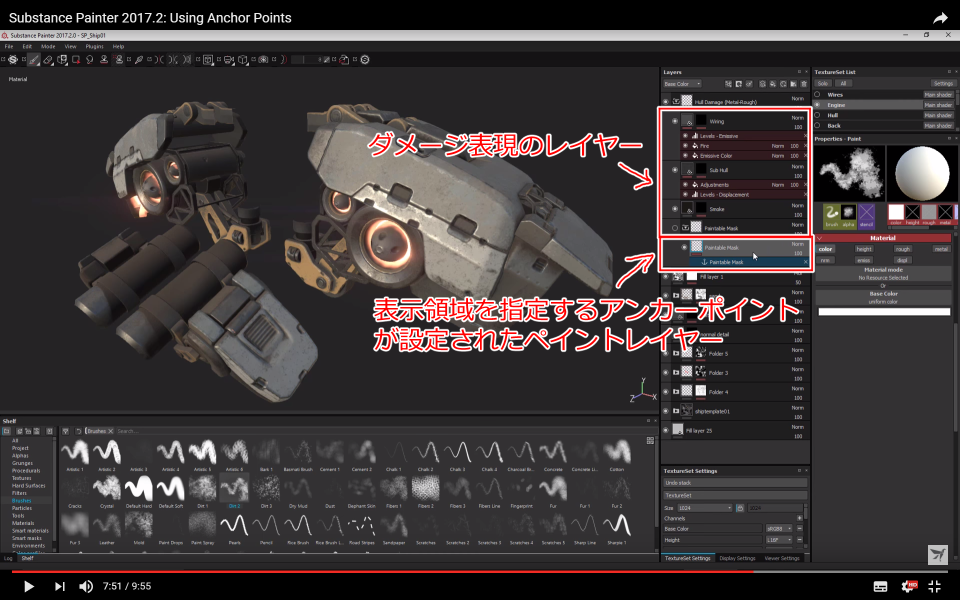Select the Projection tool in toolbar

pyautogui.click(x=62, y=59)
